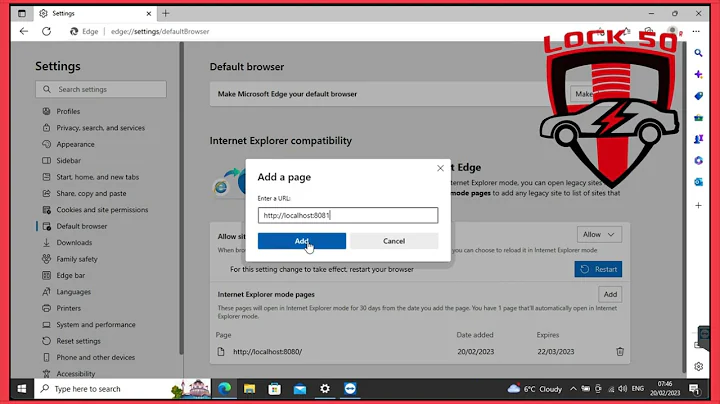Open Family safety settings
The image size is (720, 404).
point(77,259)
